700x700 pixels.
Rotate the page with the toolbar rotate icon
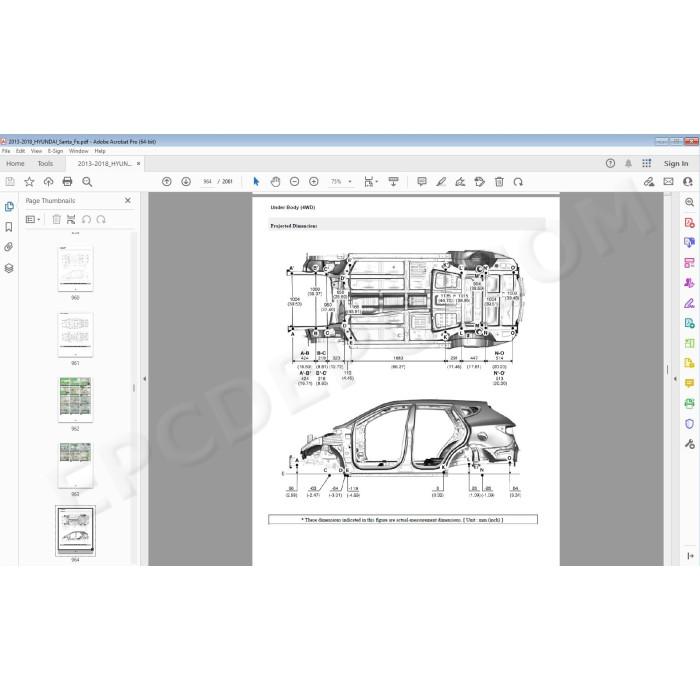518,182
